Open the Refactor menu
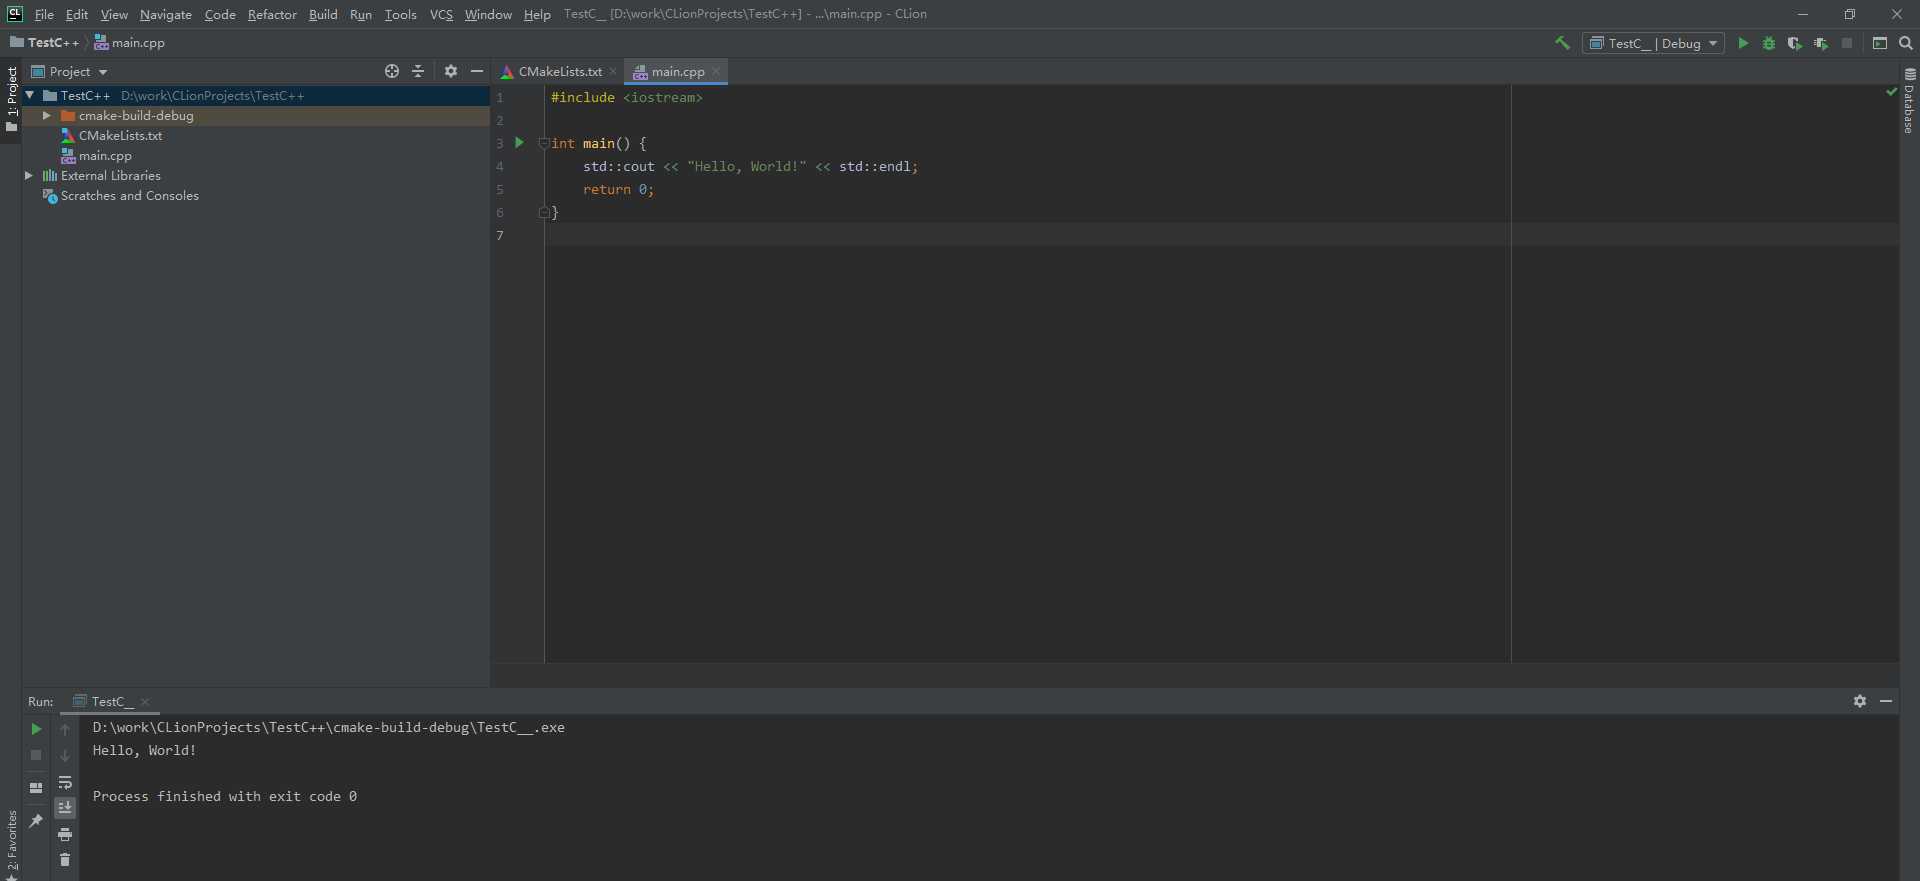The height and width of the screenshot is (881, 1920). [x=272, y=14]
